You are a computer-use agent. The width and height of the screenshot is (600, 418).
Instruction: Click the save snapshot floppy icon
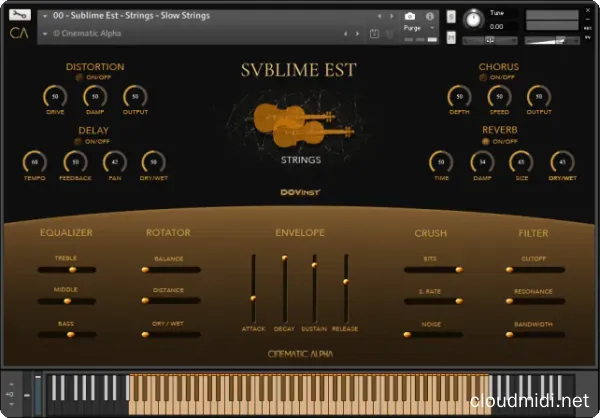pyautogui.click(x=374, y=34)
